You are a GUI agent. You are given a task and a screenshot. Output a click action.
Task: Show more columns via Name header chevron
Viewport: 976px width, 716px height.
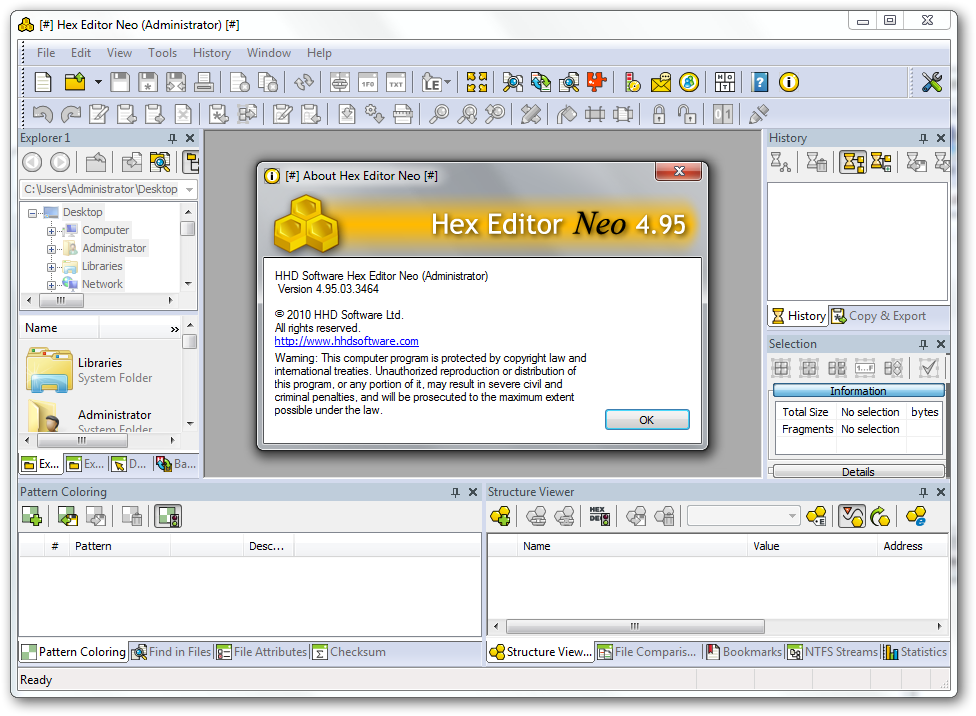(x=174, y=329)
